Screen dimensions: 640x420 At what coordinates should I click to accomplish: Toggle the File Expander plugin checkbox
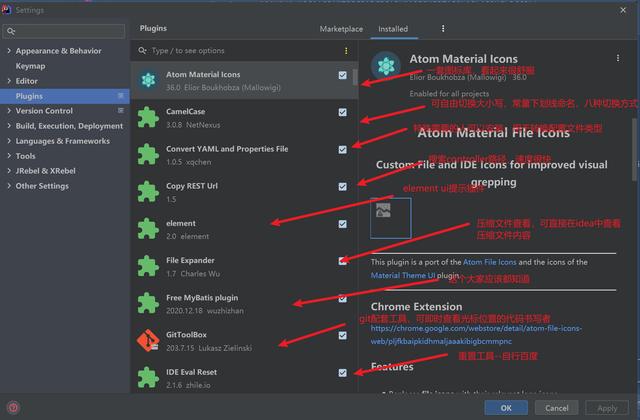coord(342,261)
